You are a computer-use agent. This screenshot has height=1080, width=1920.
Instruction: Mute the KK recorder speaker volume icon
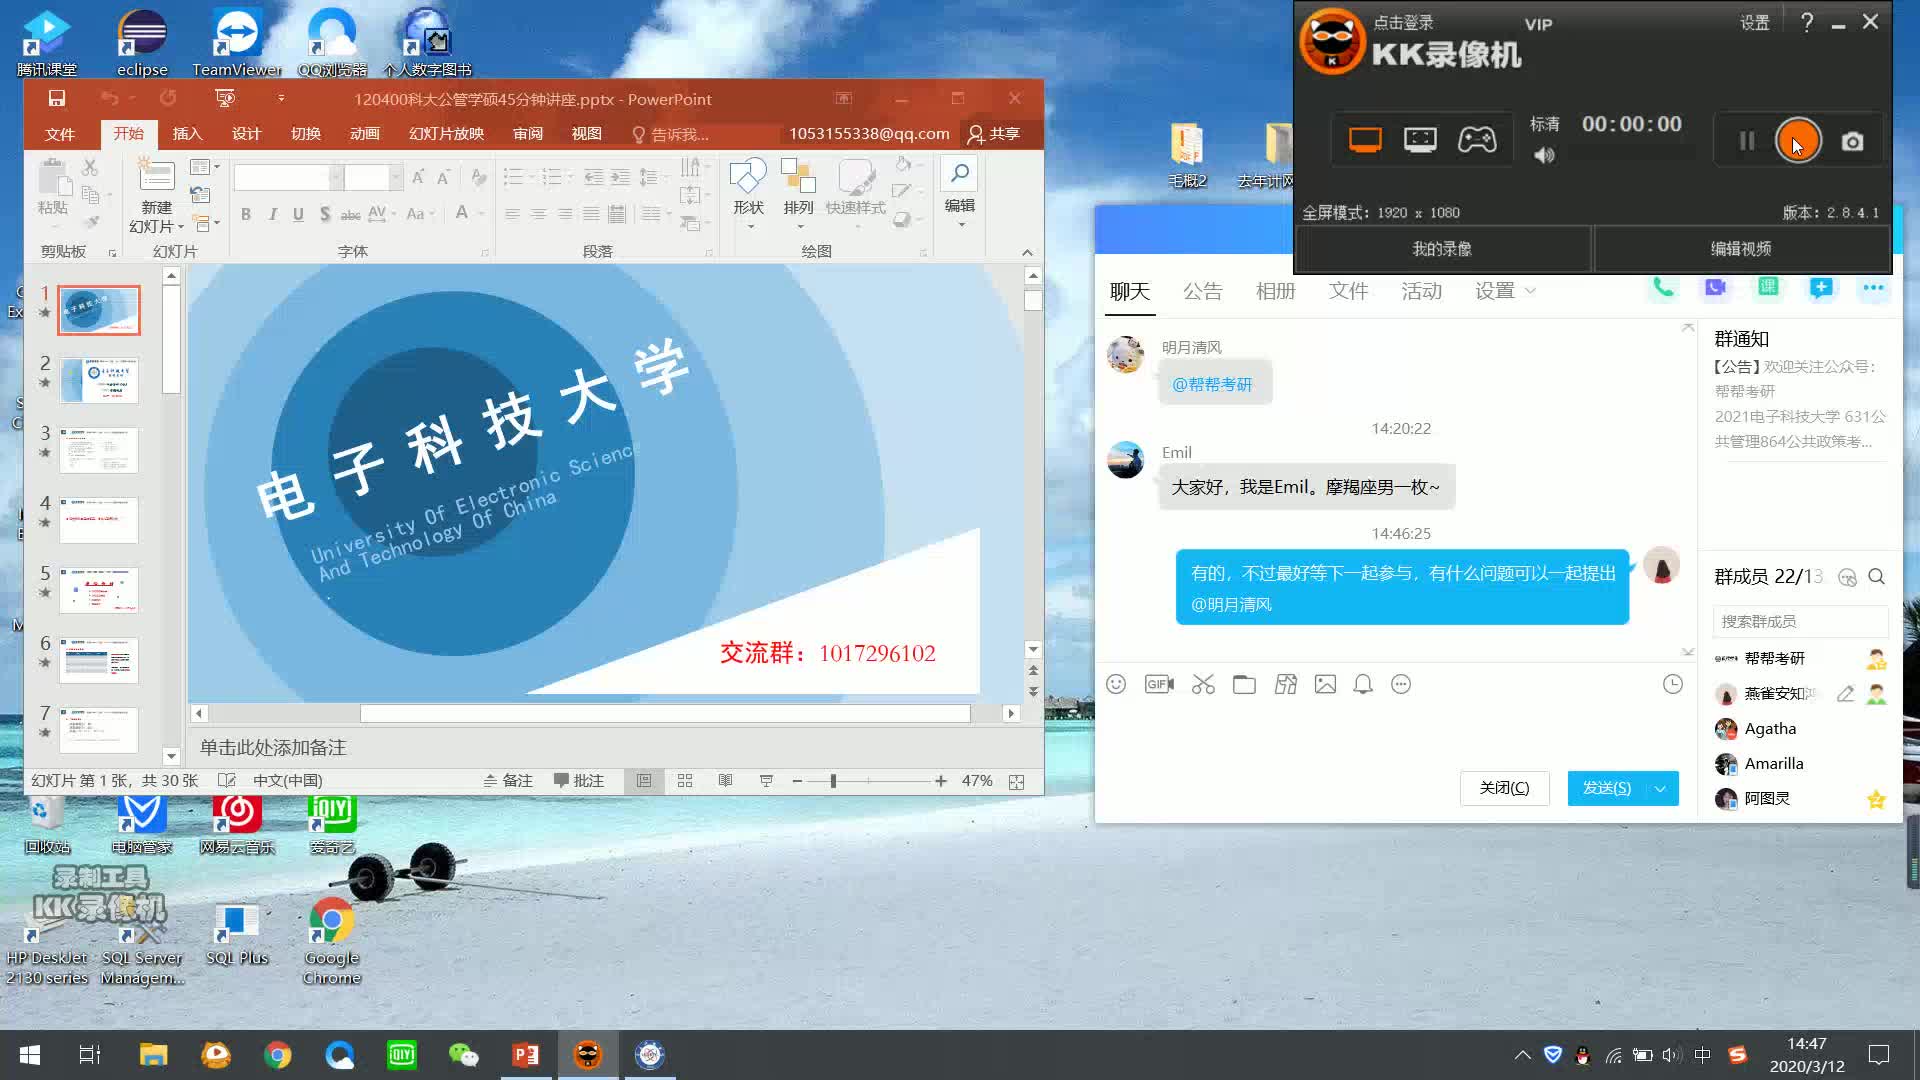pyautogui.click(x=1544, y=155)
